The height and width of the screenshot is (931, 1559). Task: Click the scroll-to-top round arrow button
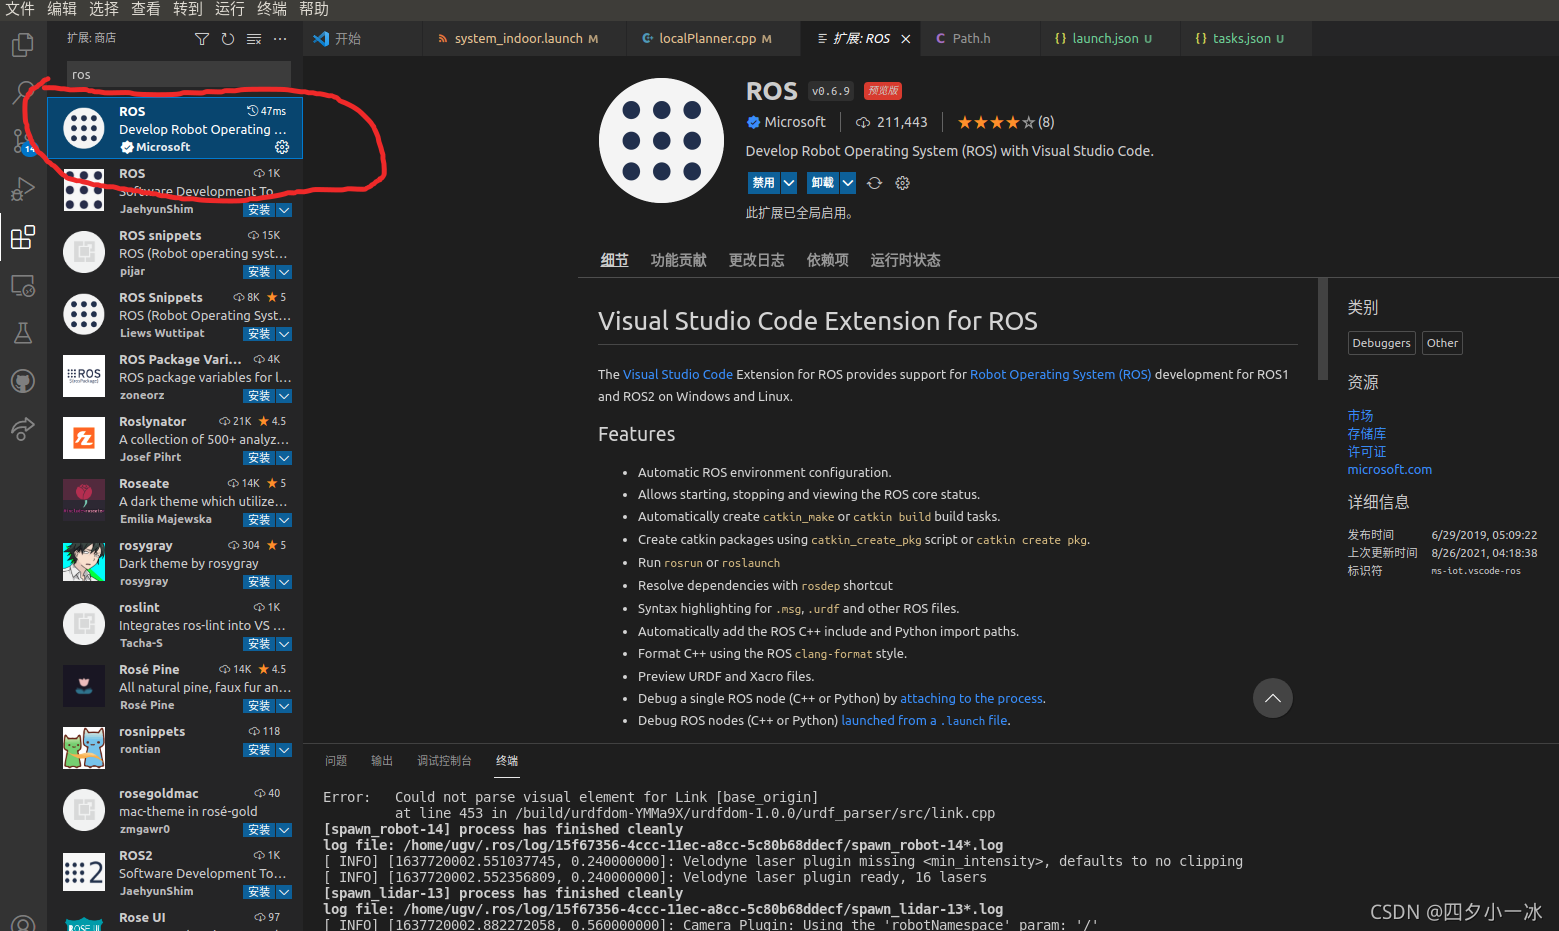tap(1273, 698)
